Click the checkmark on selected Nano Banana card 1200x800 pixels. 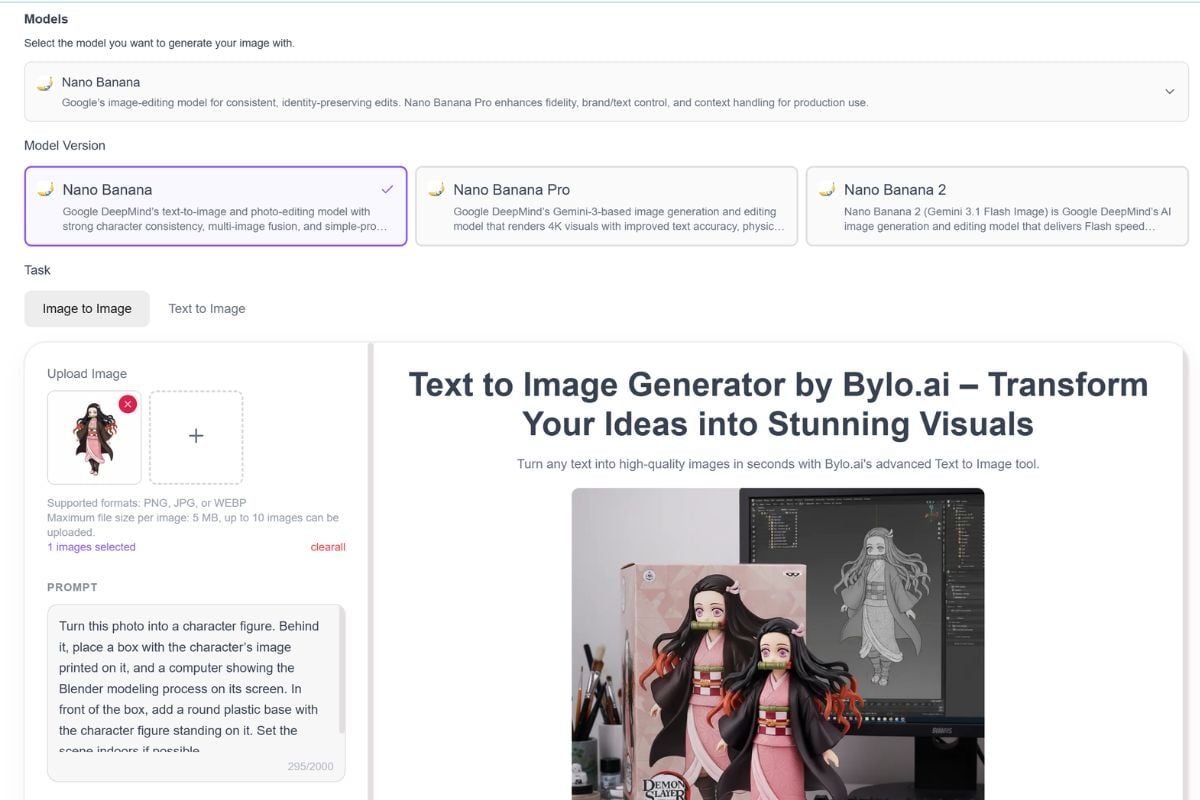[x=388, y=189]
